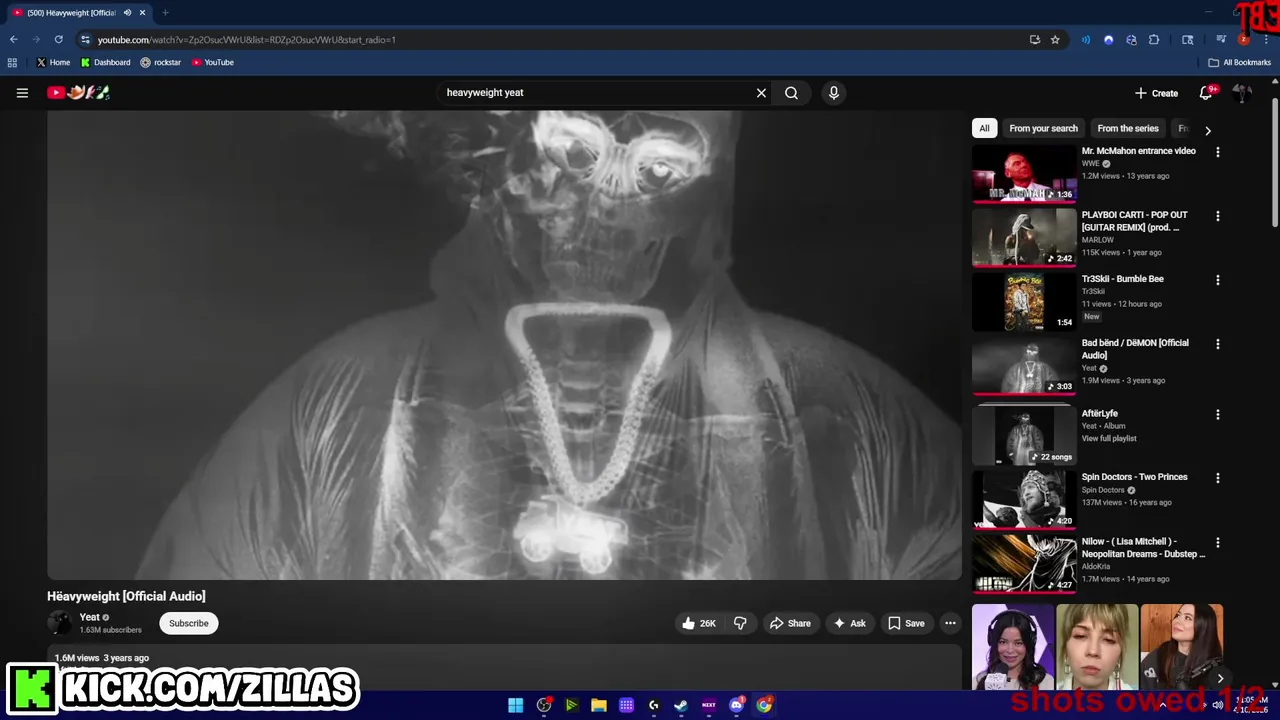The height and width of the screenshot is (720, 1280).
Task: Open options for AftërLyfe album
Action: 1217,414
